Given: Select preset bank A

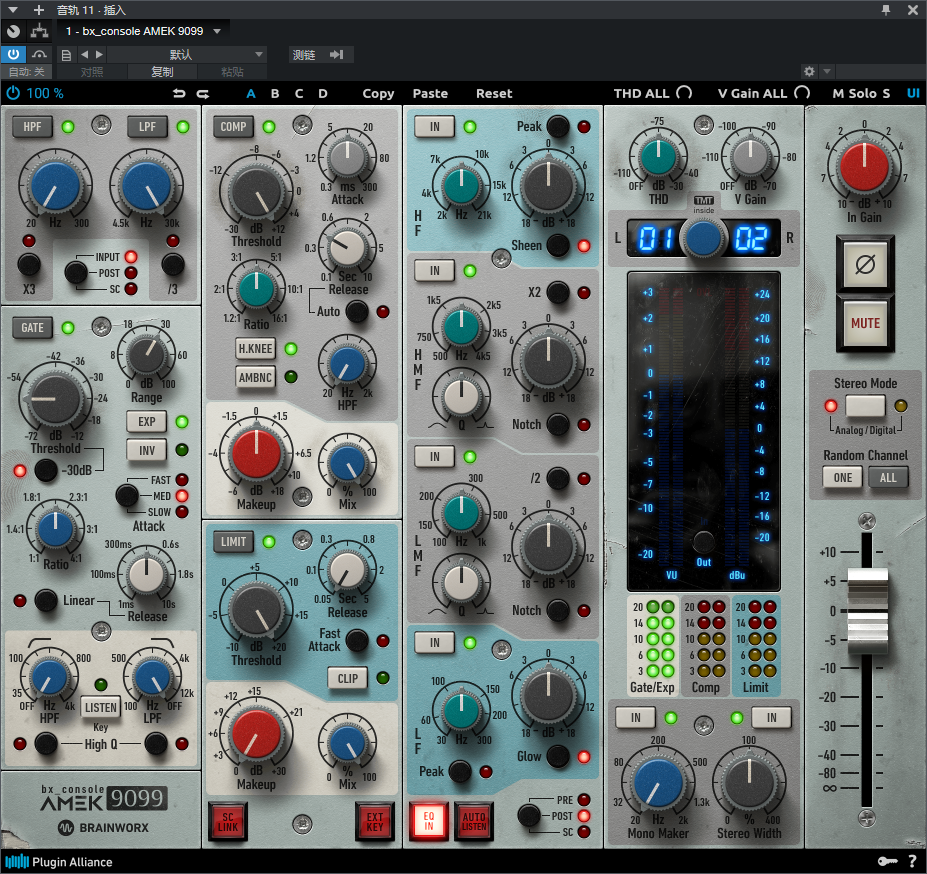Looking at the screenshot, I should tap(251, 93).
